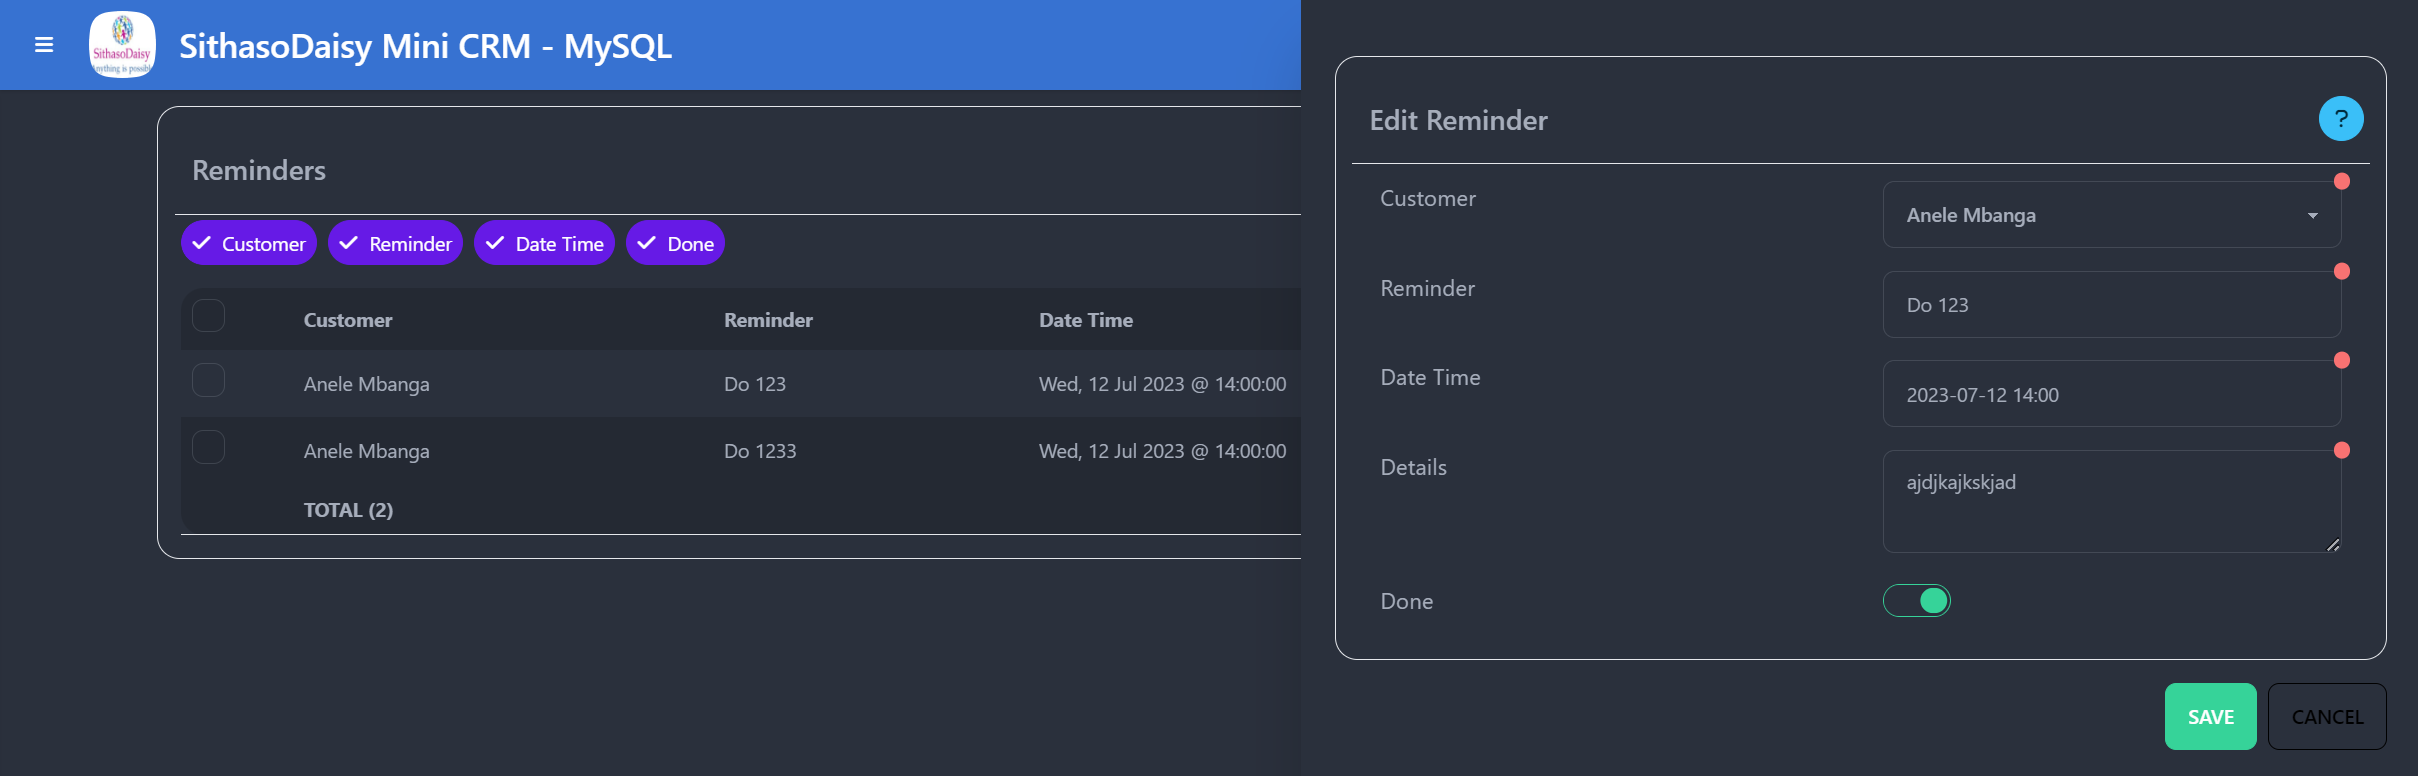2418x776 pixels.
Task: Toggle the Done switch off
Action: point(1916,601)
